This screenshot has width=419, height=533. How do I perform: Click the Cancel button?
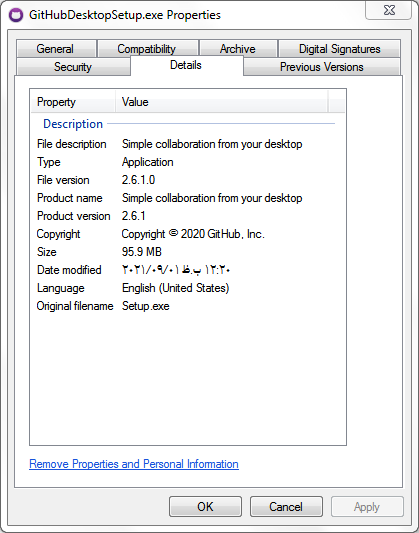[286, 506]
